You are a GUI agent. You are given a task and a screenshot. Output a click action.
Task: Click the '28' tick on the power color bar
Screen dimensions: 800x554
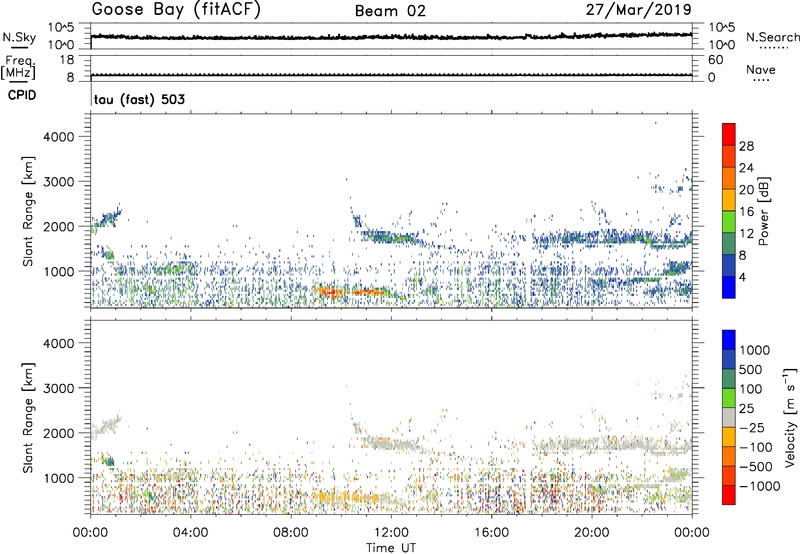[x=746, y=146]
